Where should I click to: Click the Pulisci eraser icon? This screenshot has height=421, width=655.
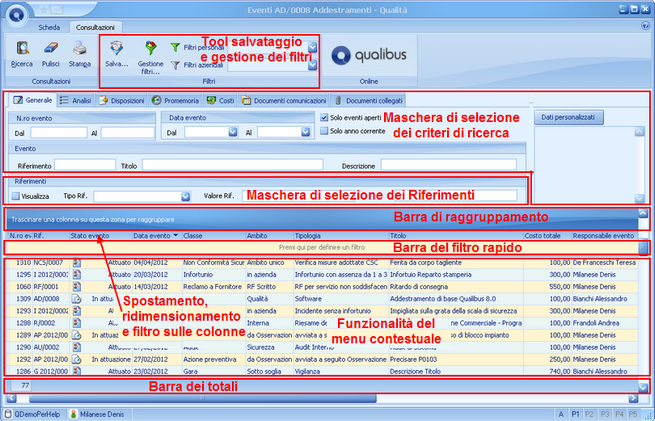point(51,48)
